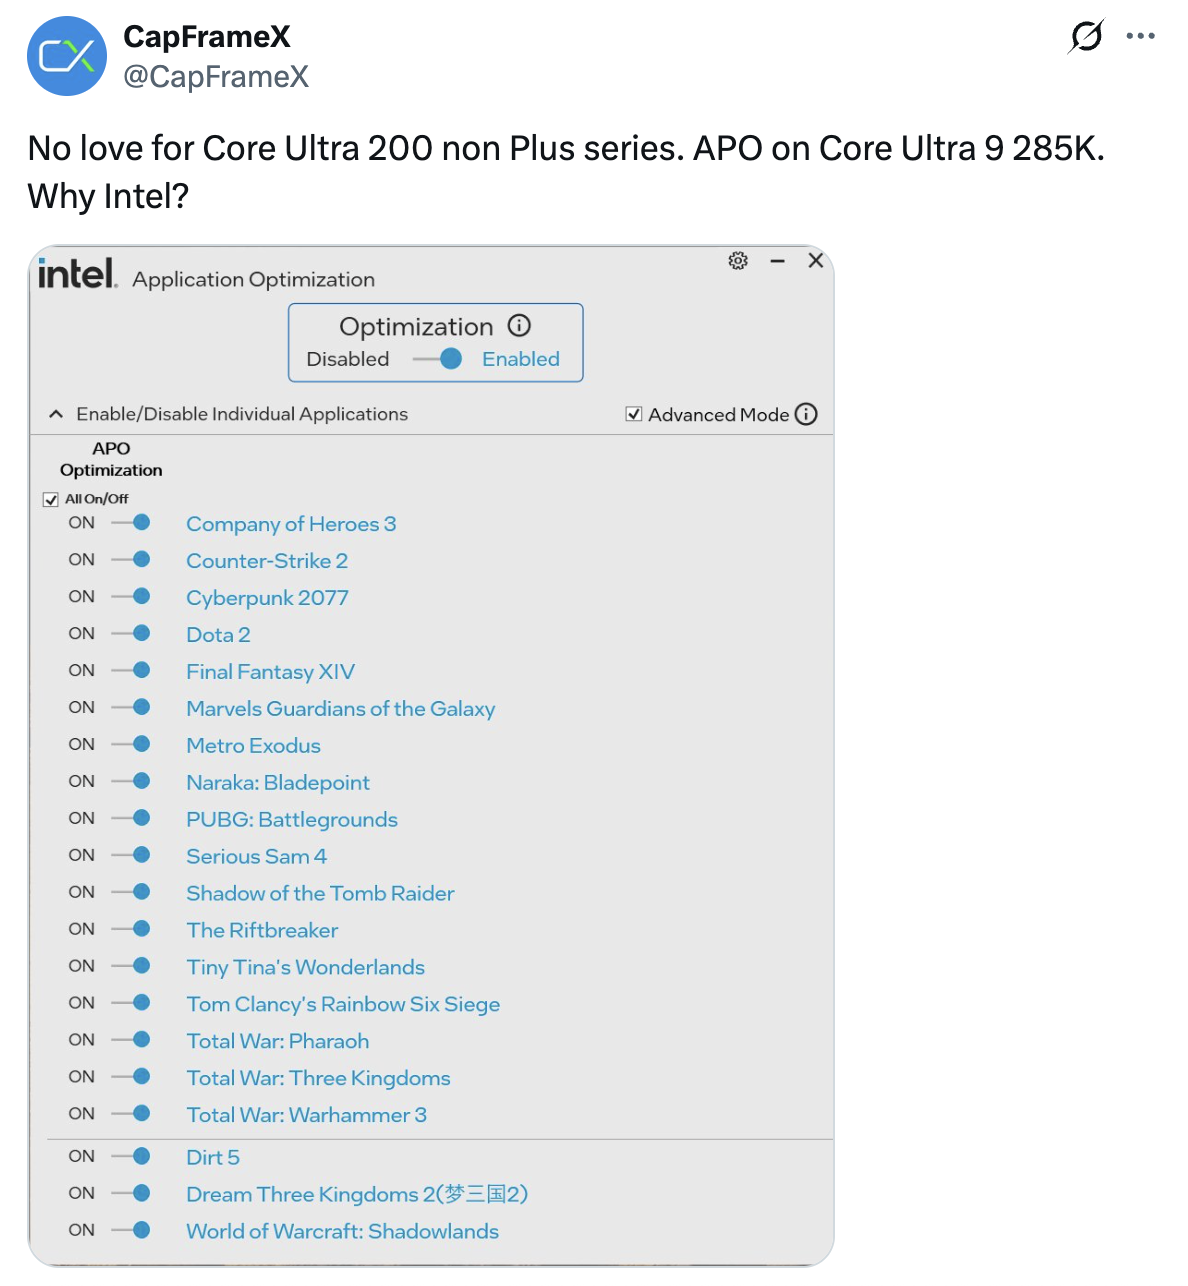Open the APO settings gear icon
This screenshot has height=1286, width=1188.
pyautogui.click(x=738, y=261)
